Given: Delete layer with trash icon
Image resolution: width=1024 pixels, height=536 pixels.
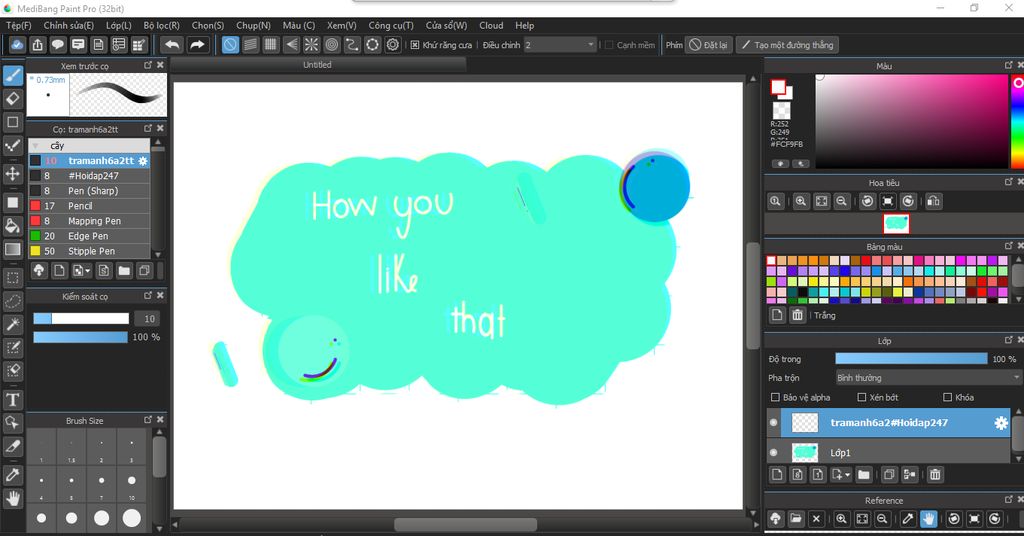Looking at the screenshot, I should 935,475.
